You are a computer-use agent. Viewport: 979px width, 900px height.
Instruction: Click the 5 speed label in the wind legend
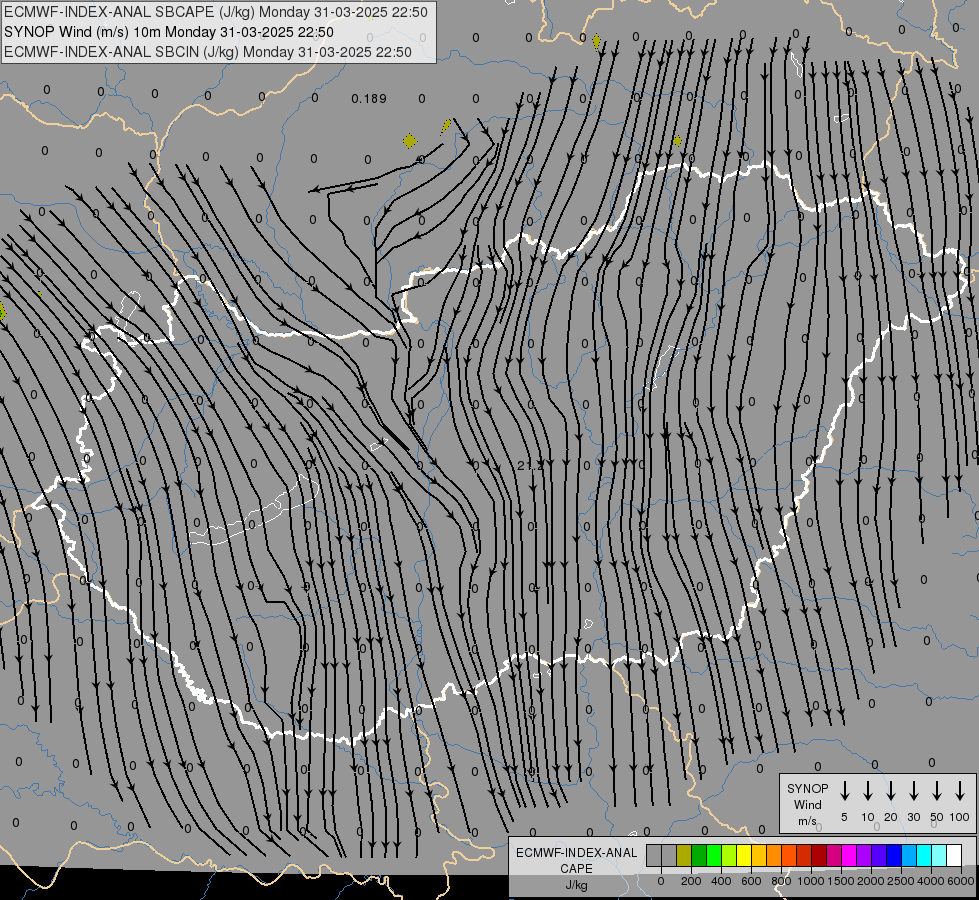coord(844,817)
